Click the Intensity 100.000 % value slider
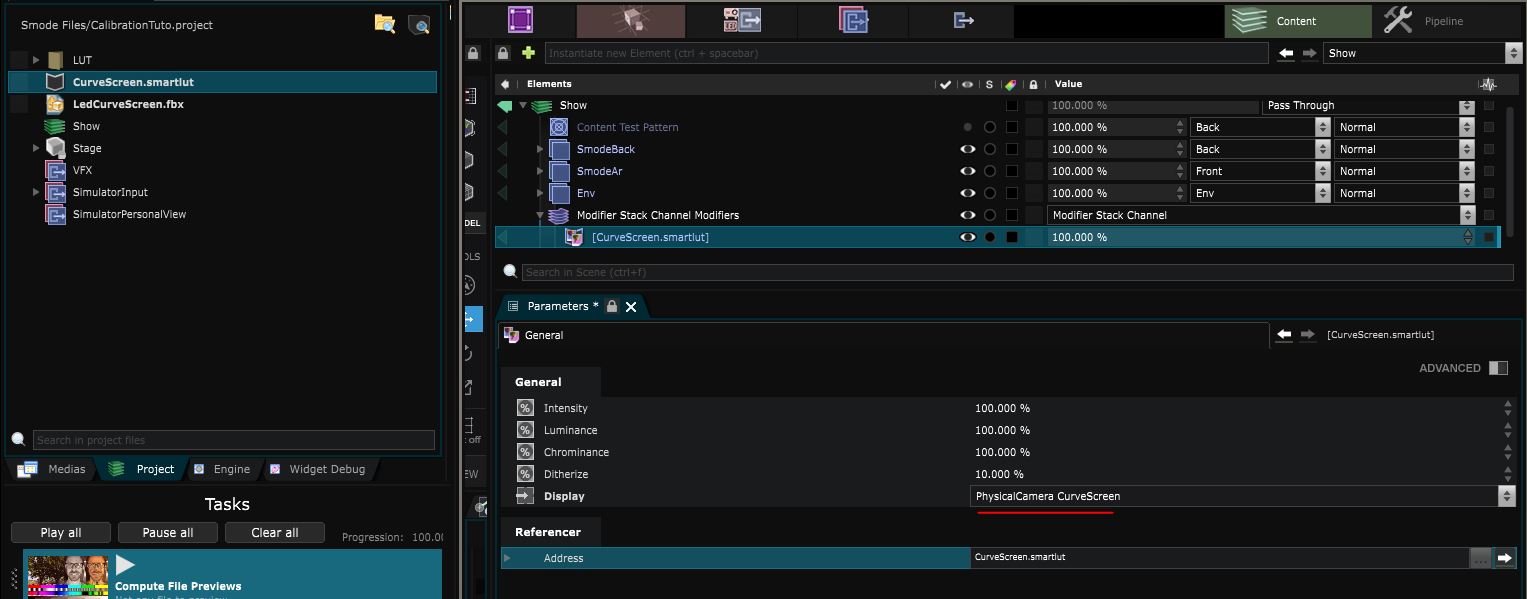The height and width of the screenshot is (599, 1527). (x=1235, y=408)
